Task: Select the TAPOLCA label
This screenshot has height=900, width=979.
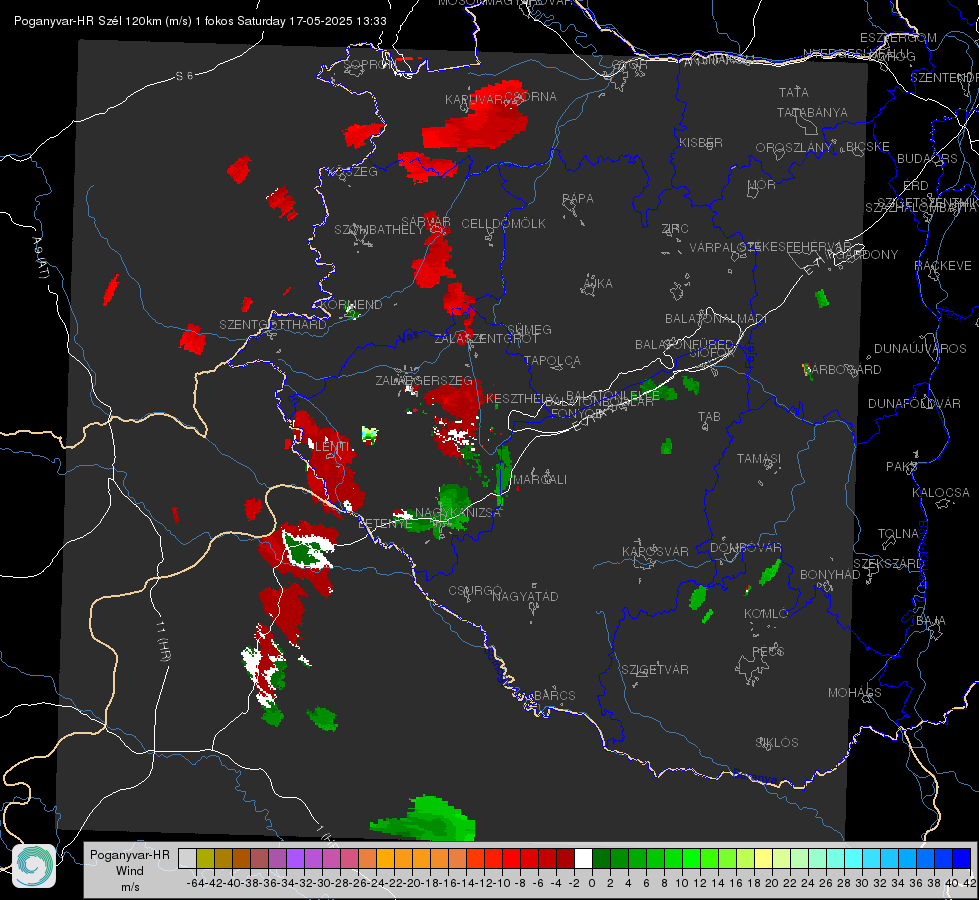Action: coord(552,361)
